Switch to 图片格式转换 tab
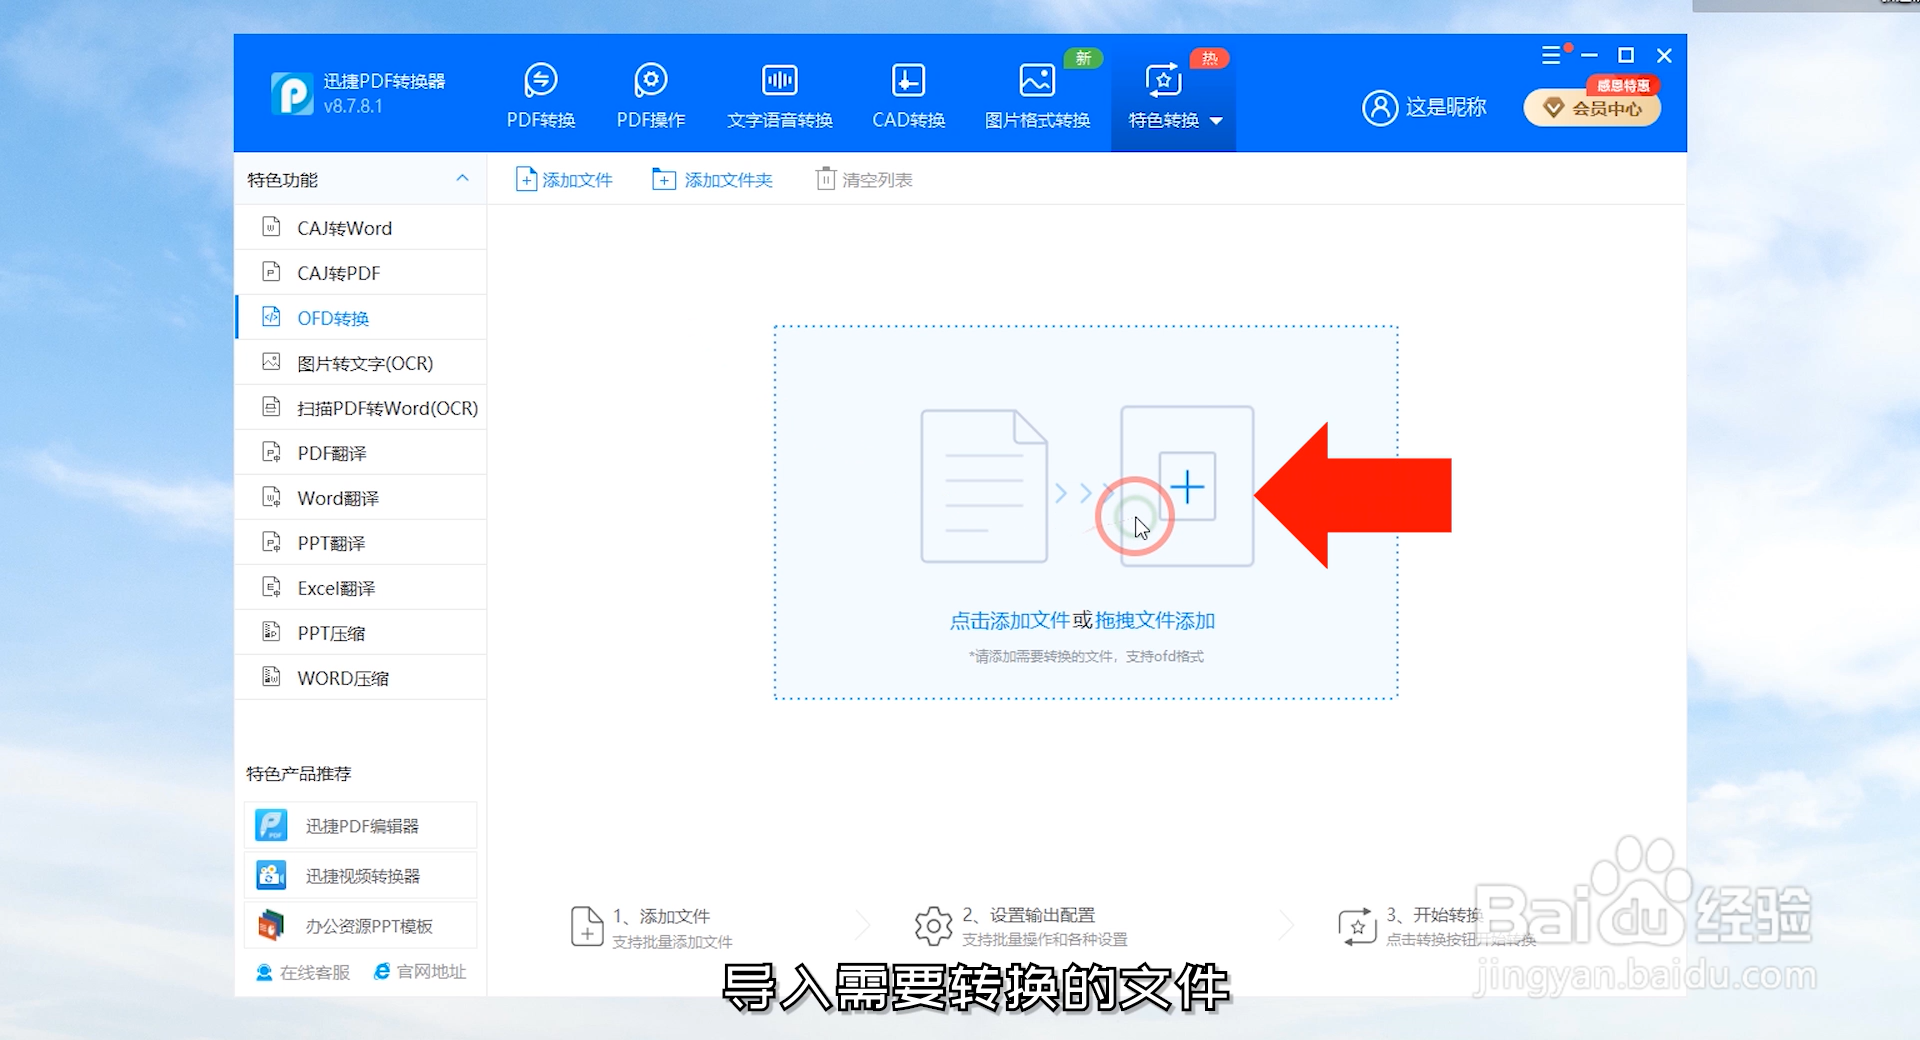Screen dimensions: 1920x1040 coord(1037,96)
